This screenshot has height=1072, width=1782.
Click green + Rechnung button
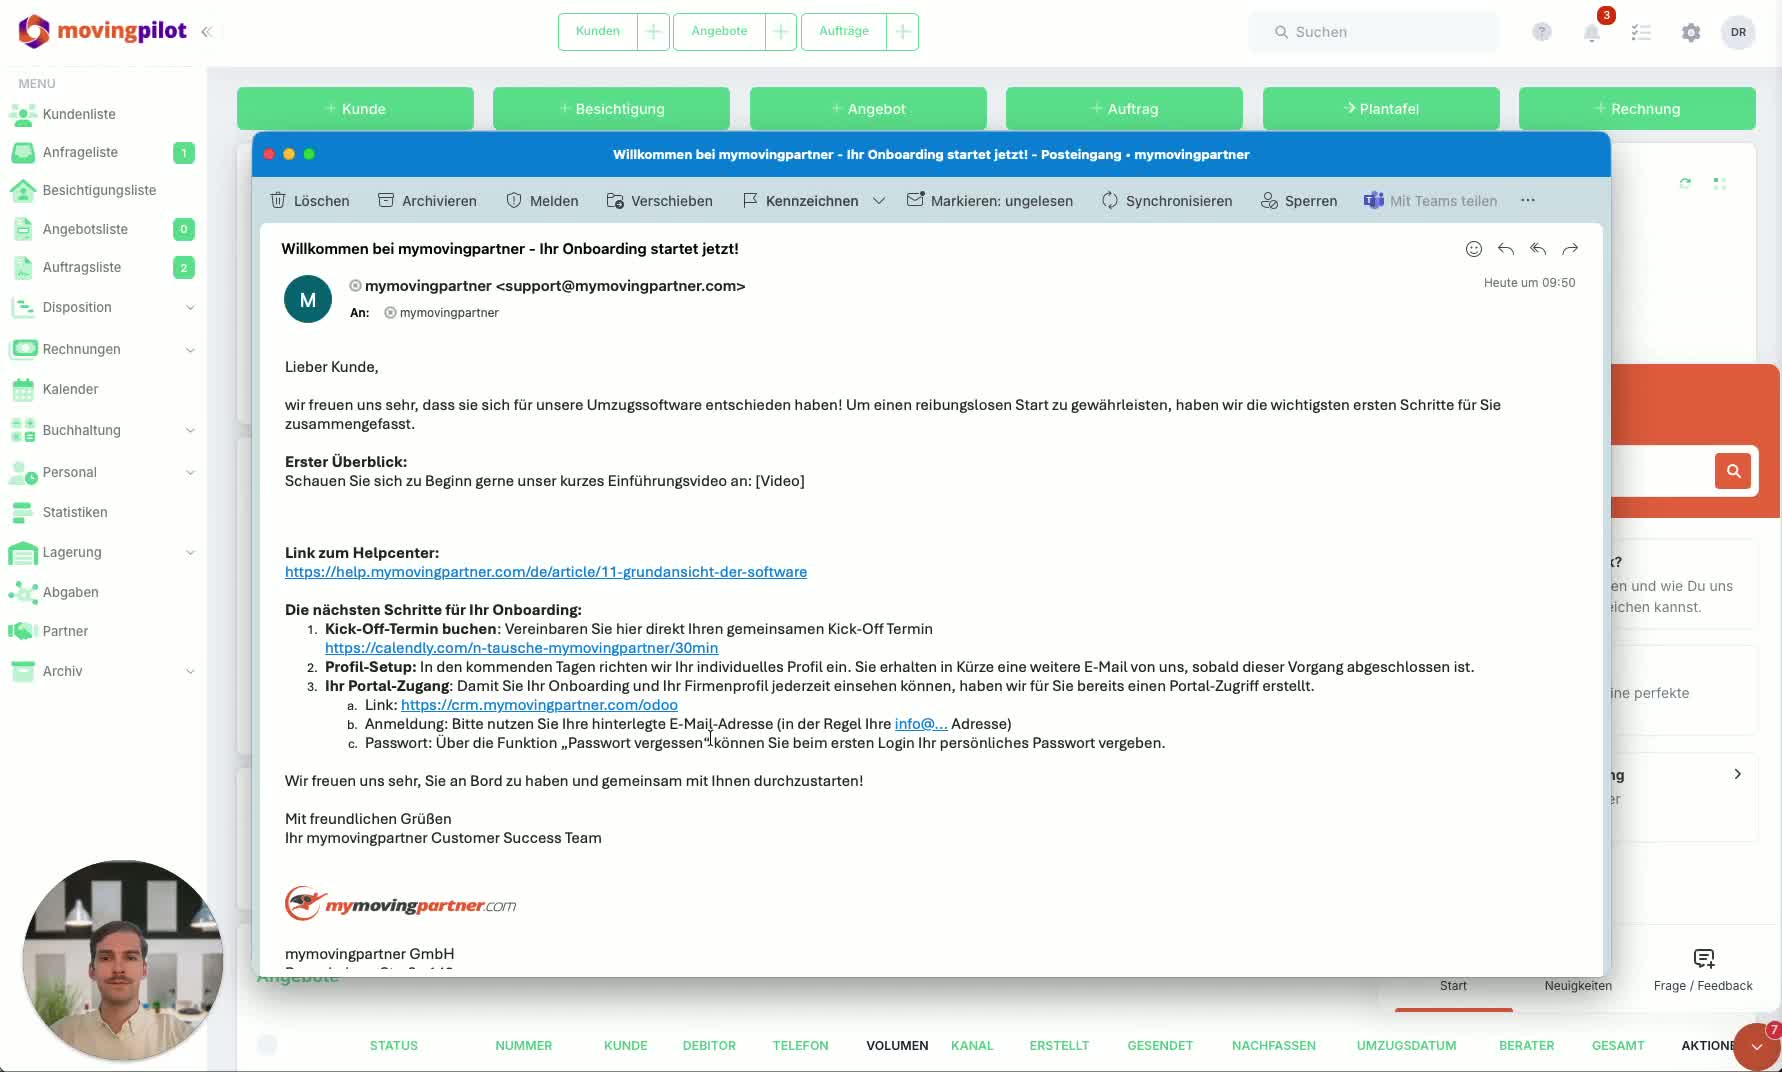click(1637, 109)
